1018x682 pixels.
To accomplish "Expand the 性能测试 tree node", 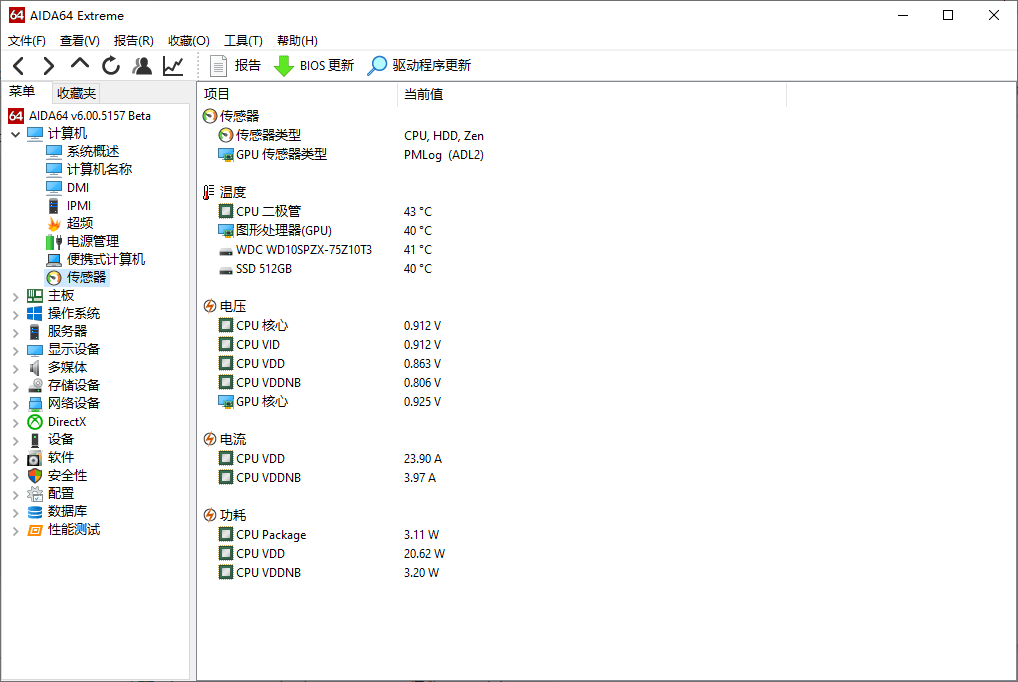I will tap(16, 531).
